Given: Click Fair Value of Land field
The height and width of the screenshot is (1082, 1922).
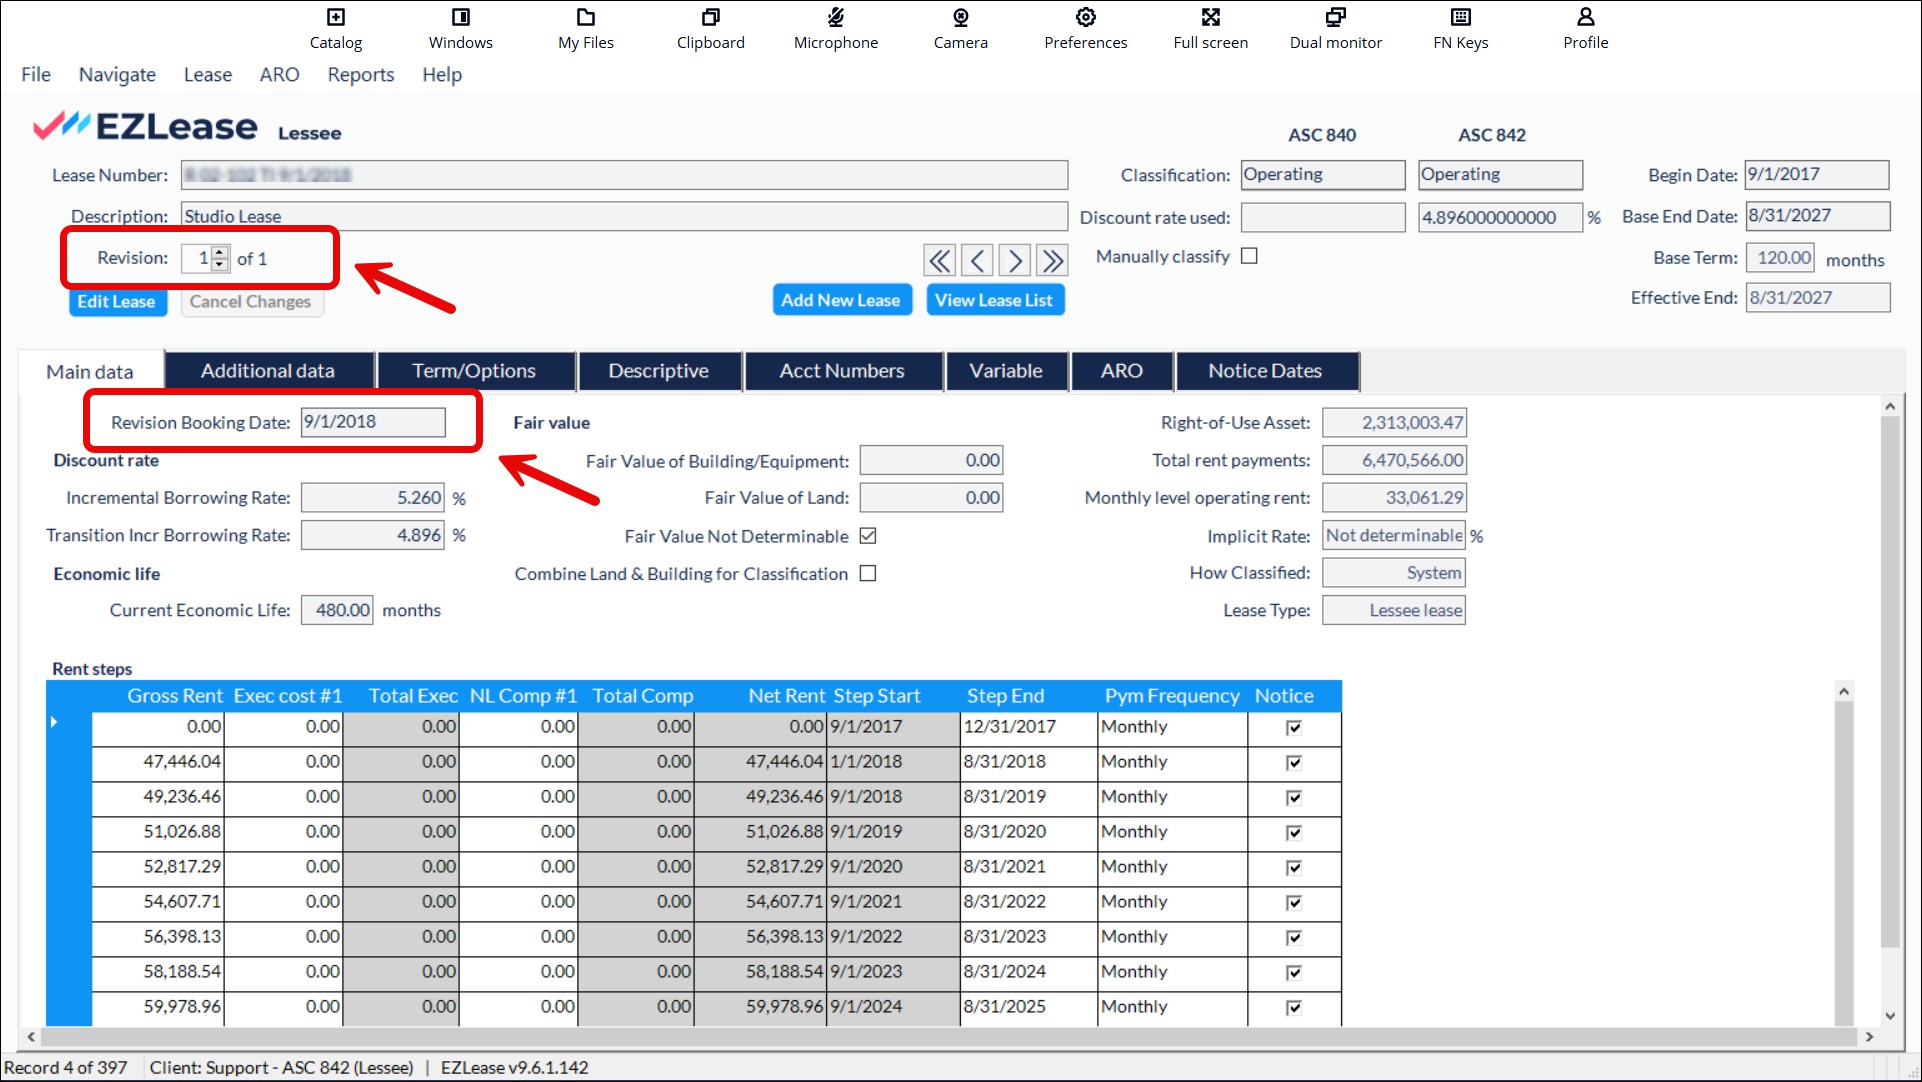Looking at the screenshot, I should (931, 497).
